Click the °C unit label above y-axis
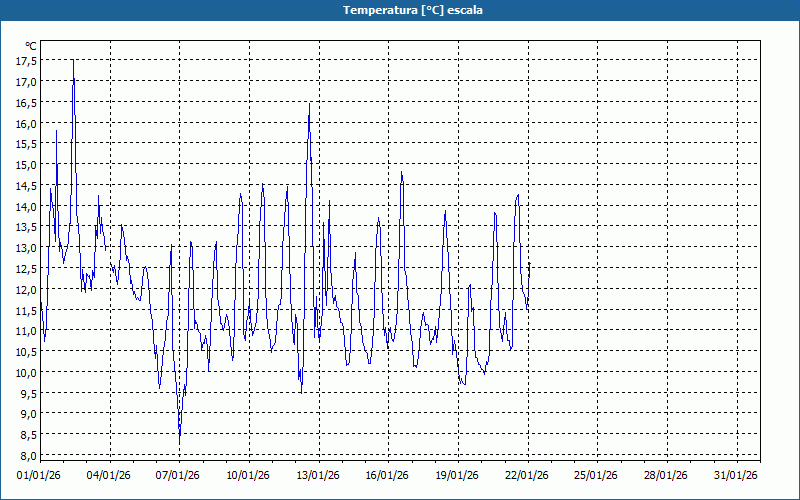800x500 pixels. [x=31, y=46]
